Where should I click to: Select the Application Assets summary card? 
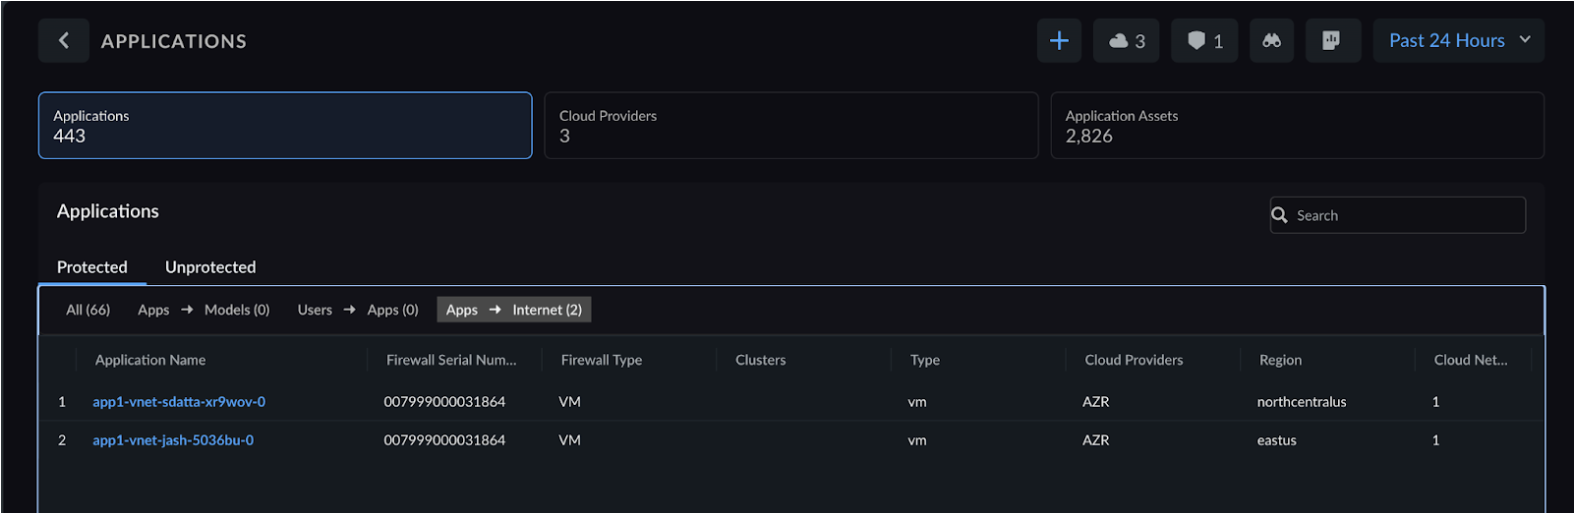click(x=1296, y=126)
